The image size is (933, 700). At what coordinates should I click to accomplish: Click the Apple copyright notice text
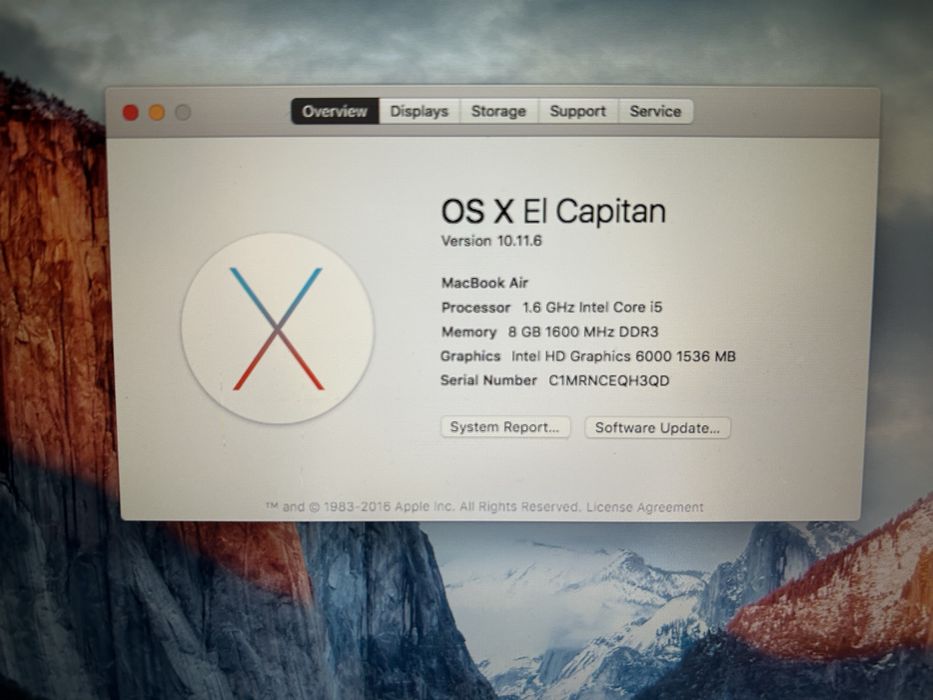click(423, 507)
